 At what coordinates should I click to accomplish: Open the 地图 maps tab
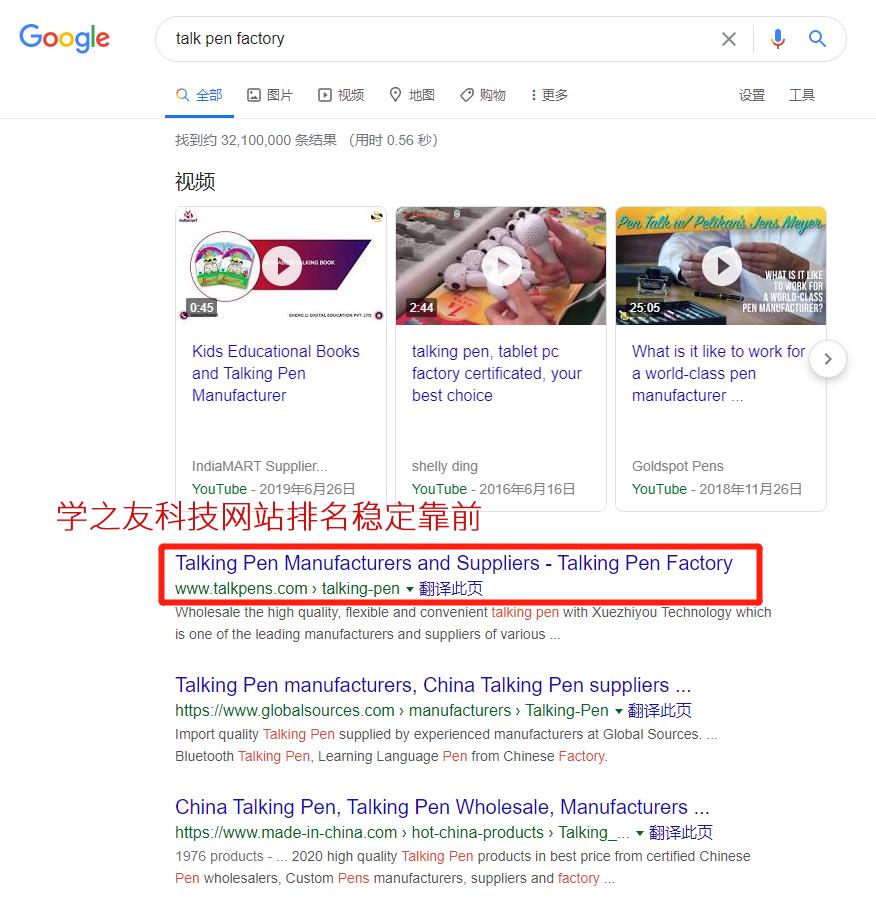tap(412, 95)
